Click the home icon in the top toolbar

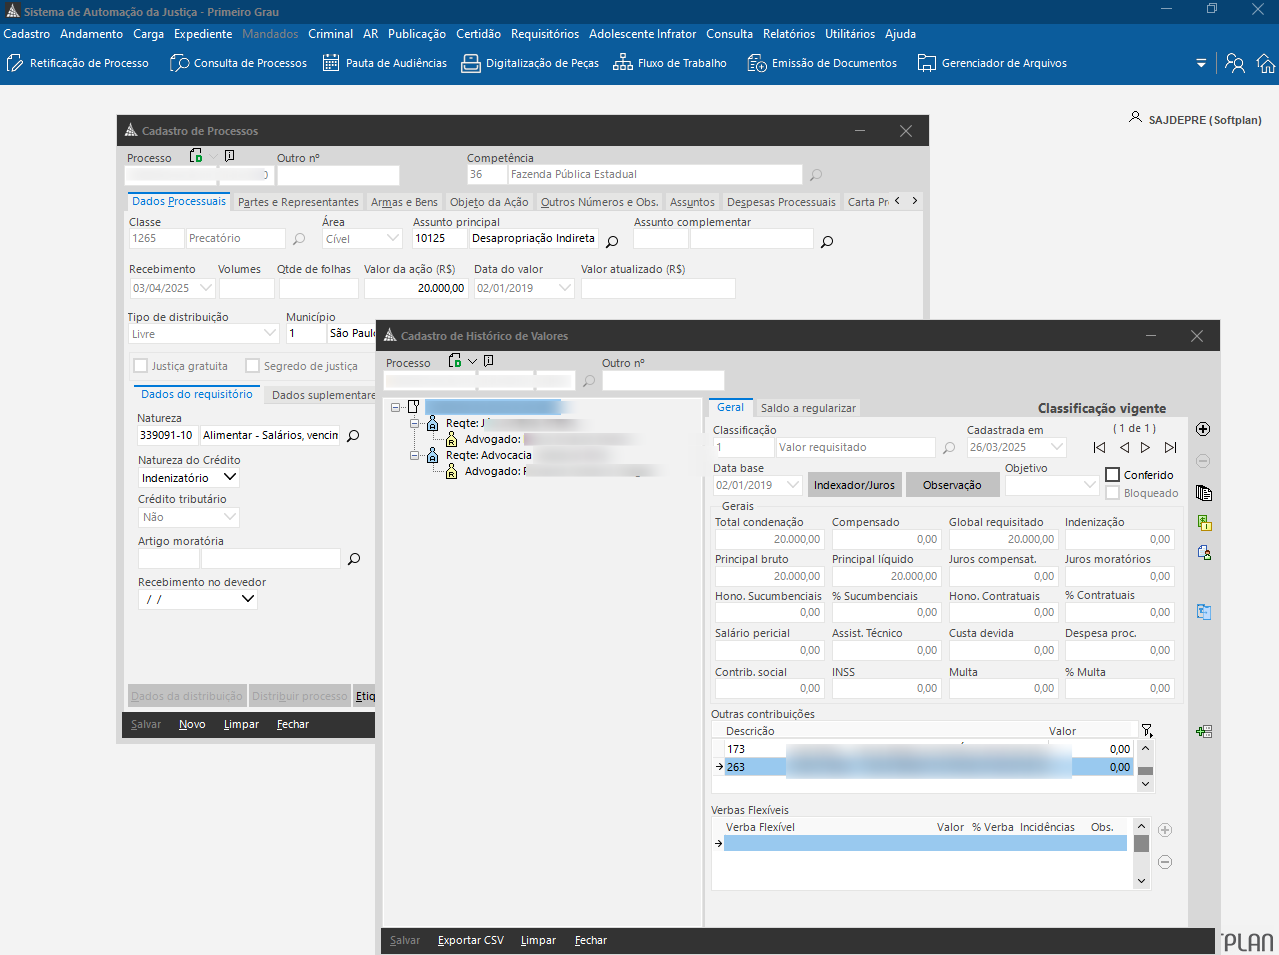click(1266, 63)
